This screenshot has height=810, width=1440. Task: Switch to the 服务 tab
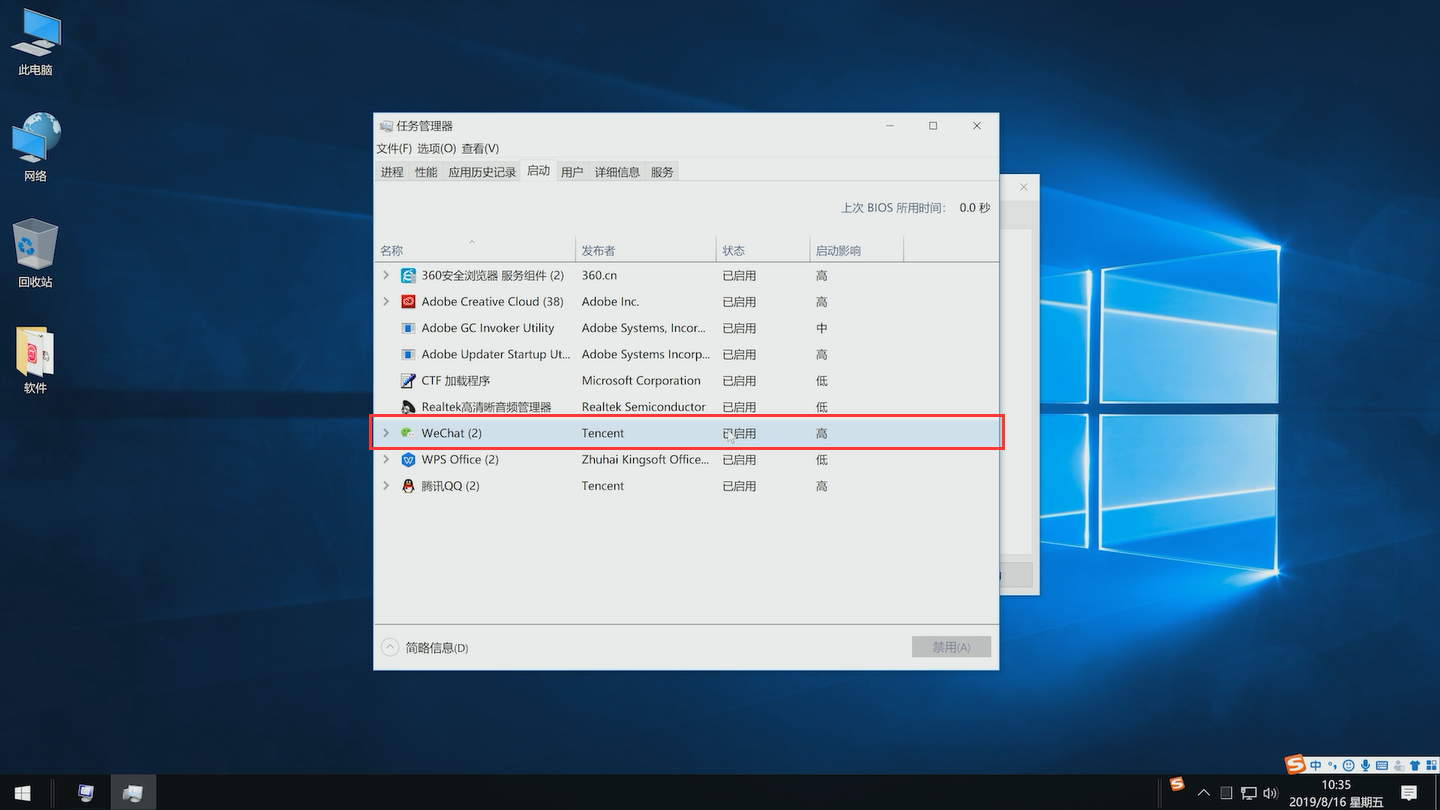(662, 172)
